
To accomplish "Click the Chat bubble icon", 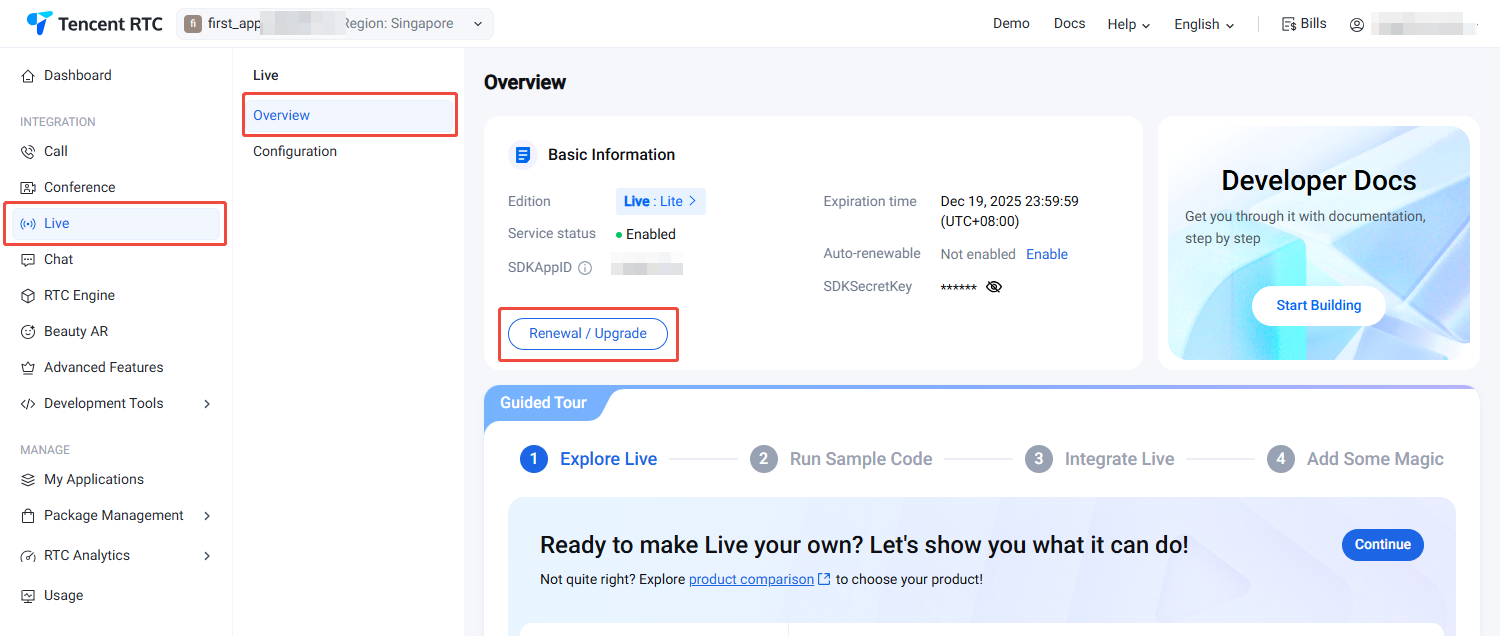I will tap(28, 259).
